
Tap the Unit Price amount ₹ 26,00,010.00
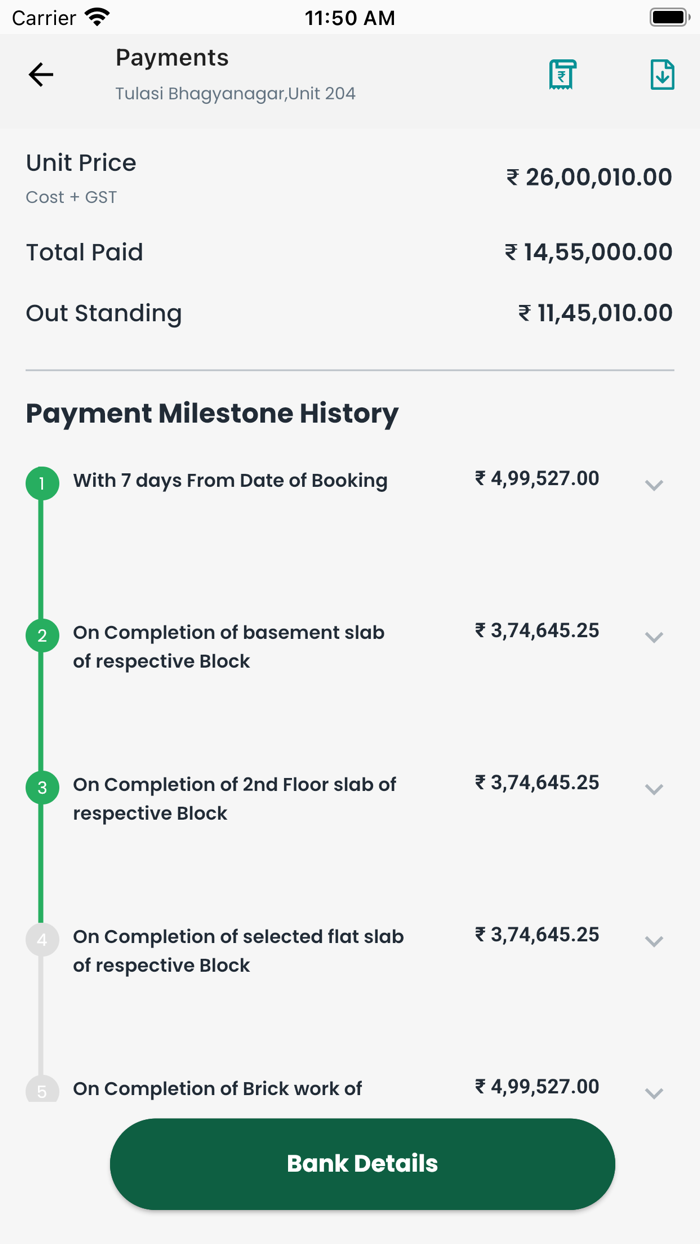tap(589, 178)
